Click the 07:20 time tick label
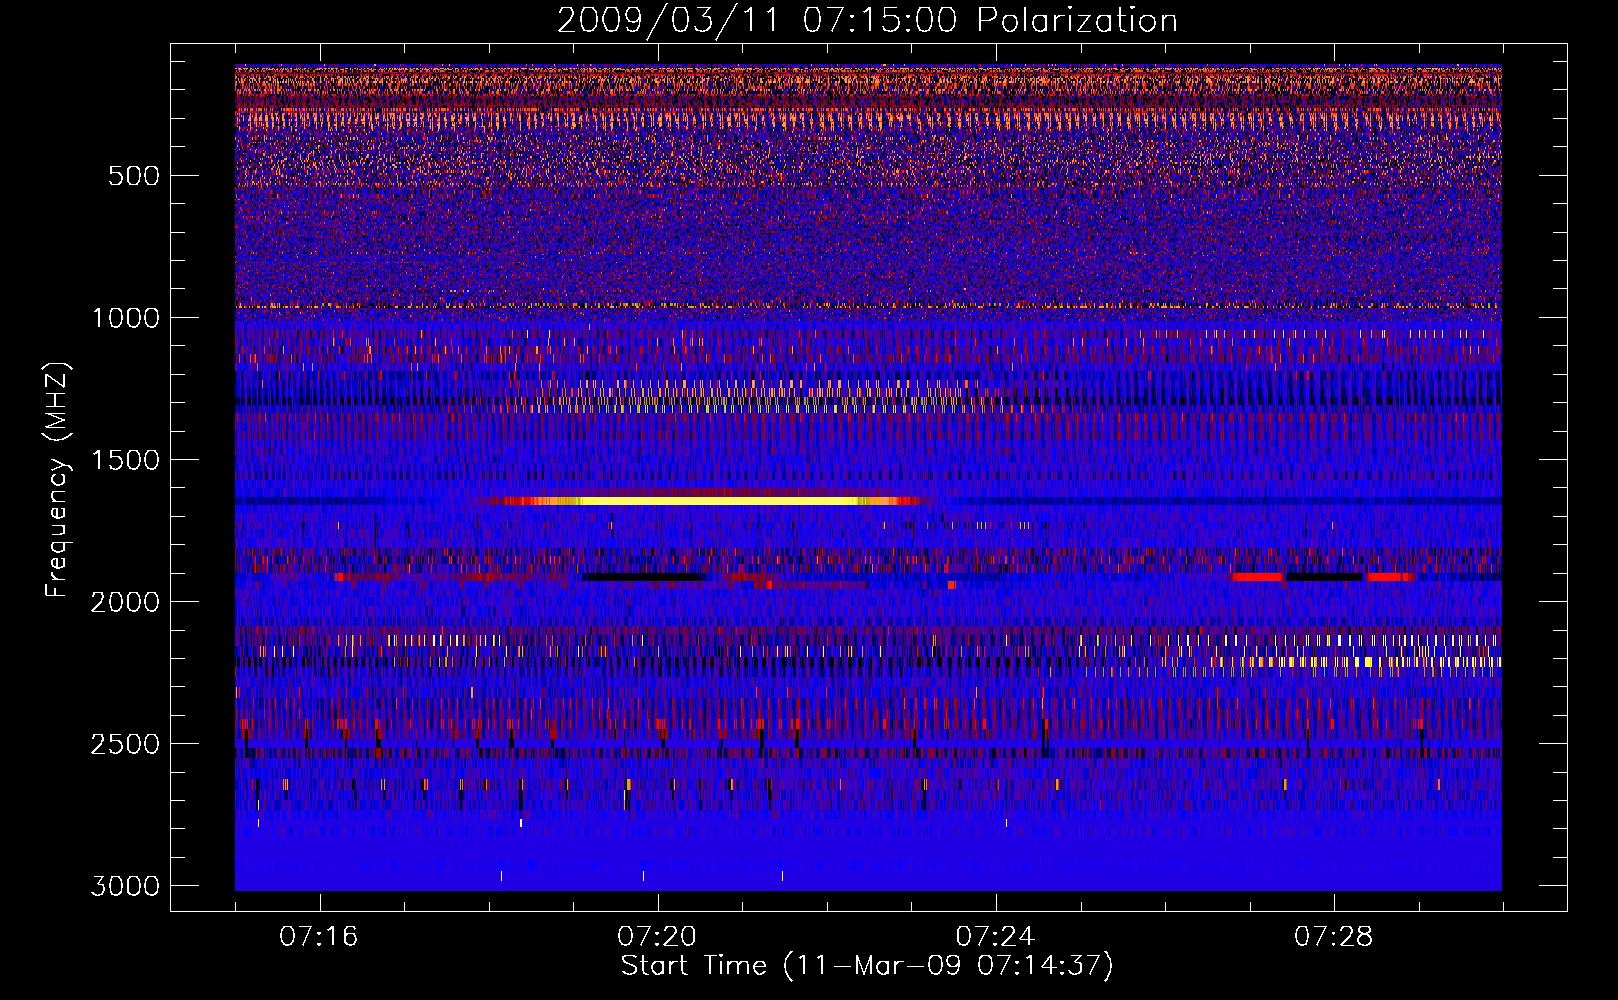Image resolution: width=1618 pixels, height=1000 pixels. (657, 937)
